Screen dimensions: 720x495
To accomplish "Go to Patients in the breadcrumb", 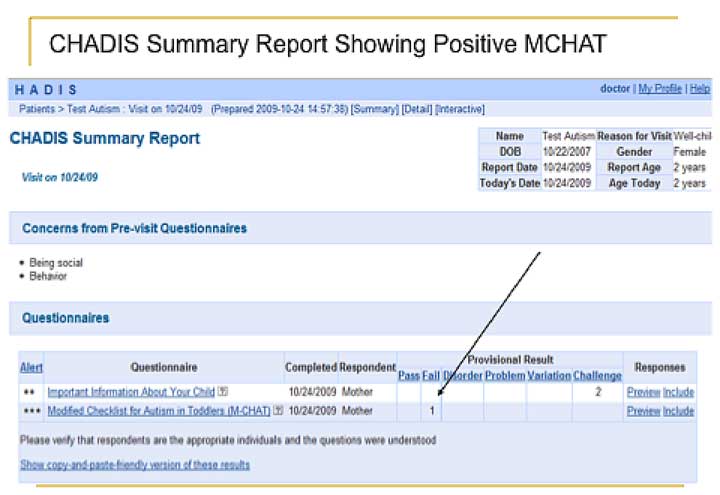I will 38,108.
